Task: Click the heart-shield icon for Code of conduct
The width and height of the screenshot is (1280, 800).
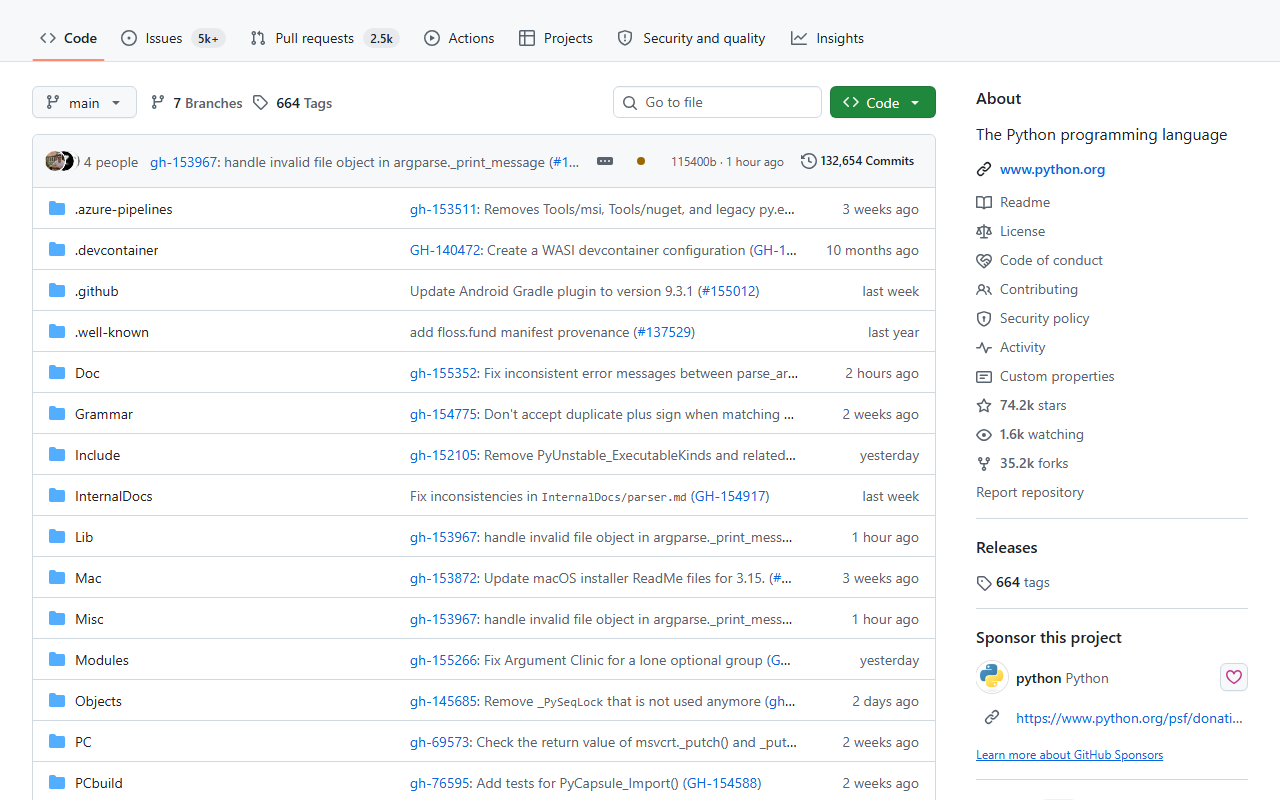Action: click(x=984, y=260)
